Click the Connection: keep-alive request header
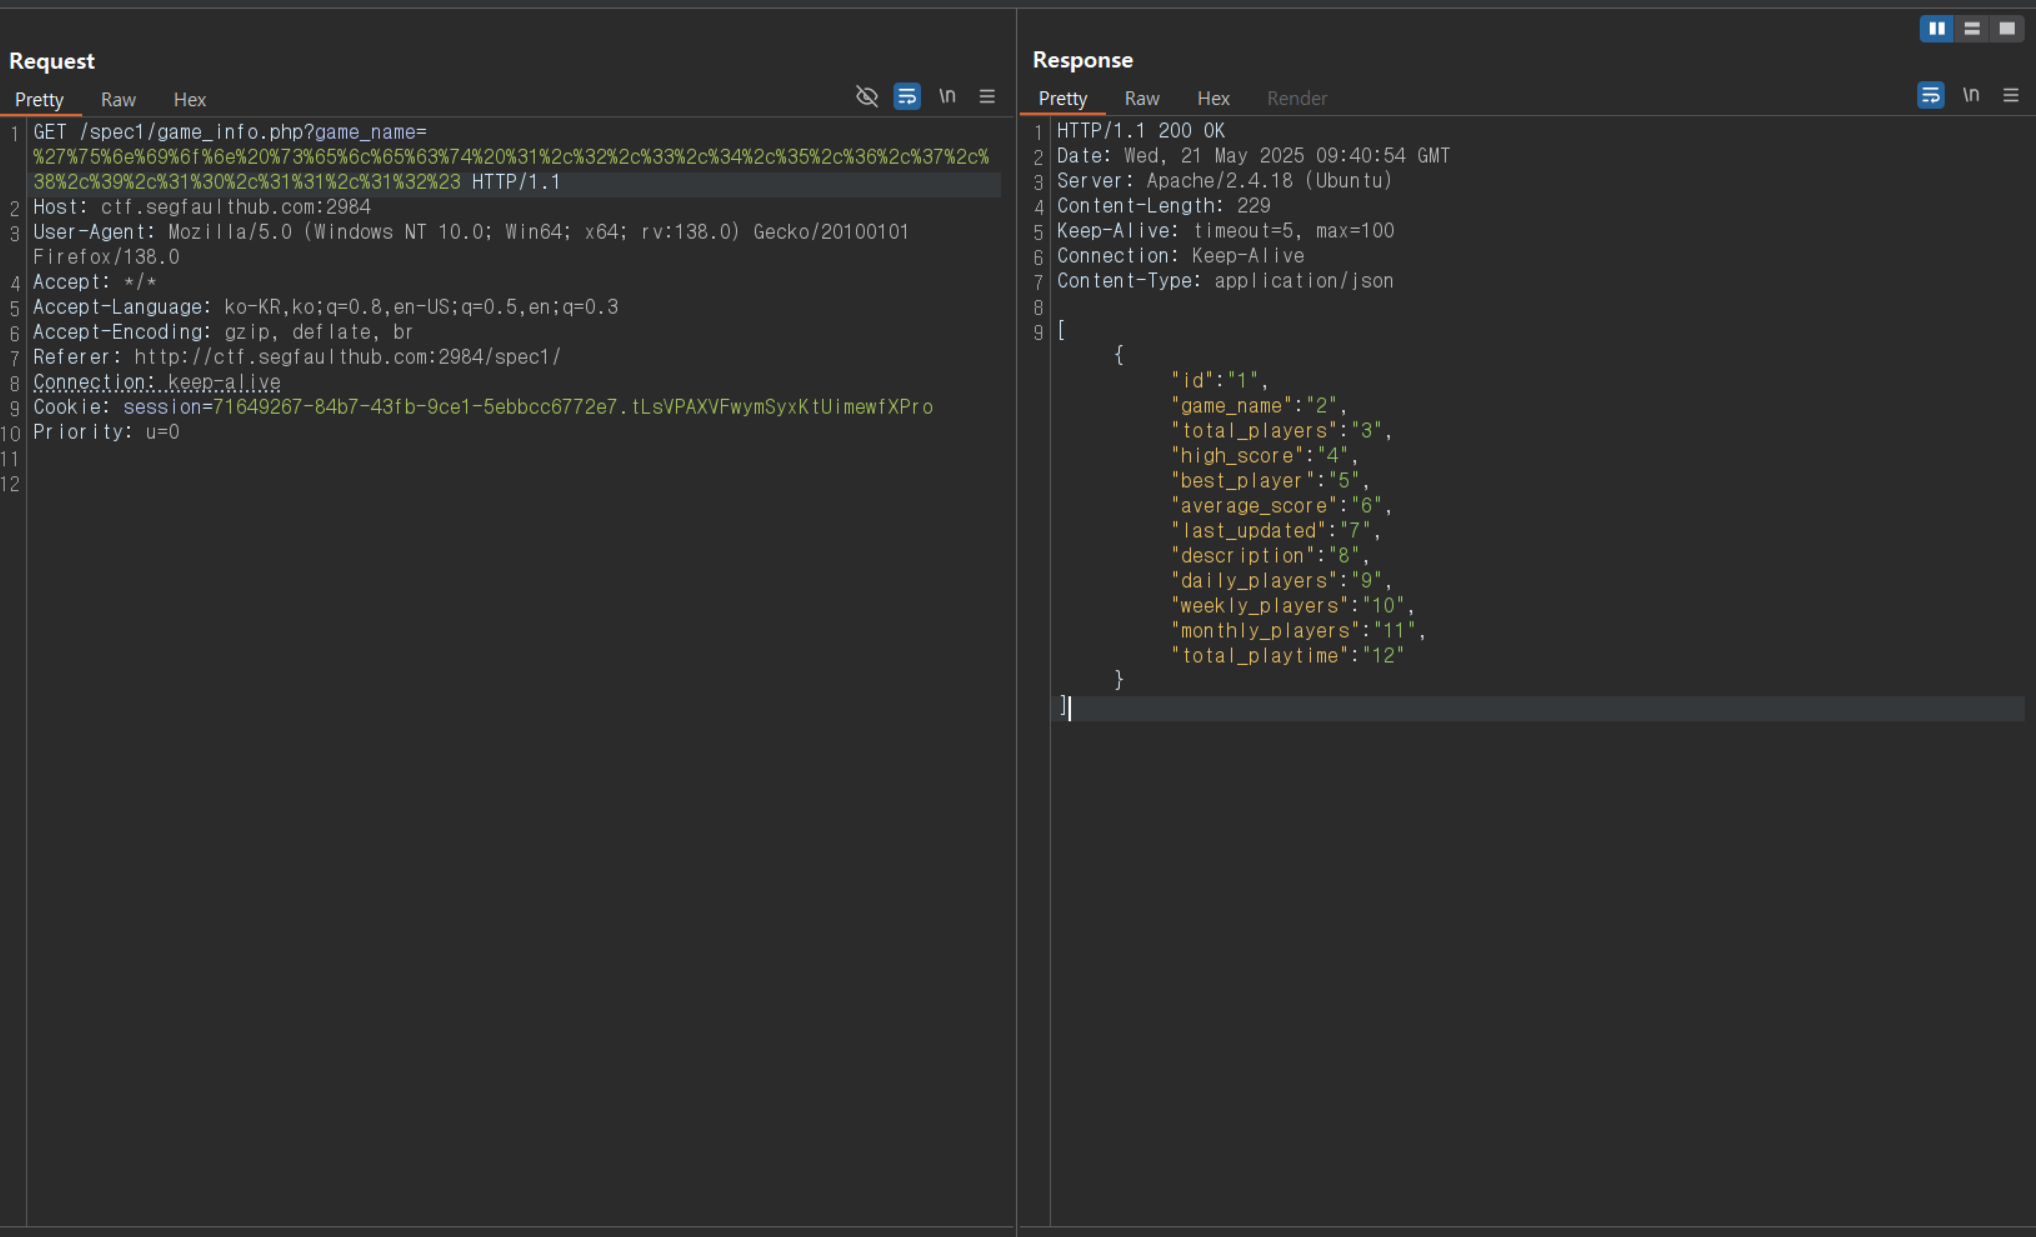Viewport: 2036px width, 1237px height. pos(157,382)
